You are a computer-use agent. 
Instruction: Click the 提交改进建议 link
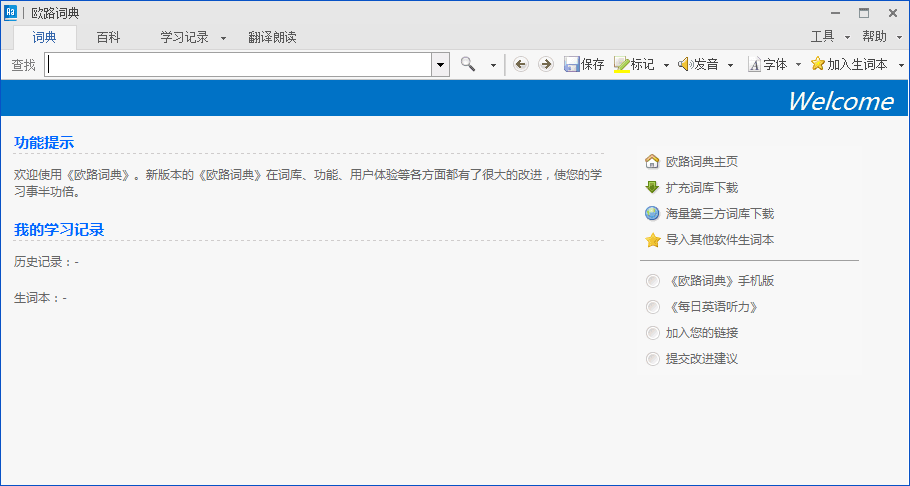click(x=701, y=358)
